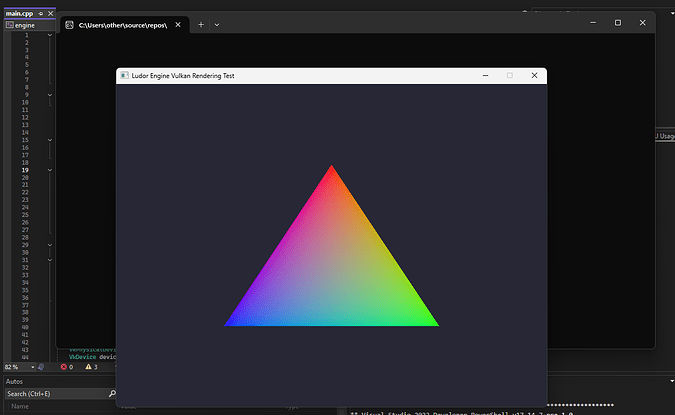Click the red error count icon
The image size is (675, 415).
(x=64, y=367)
